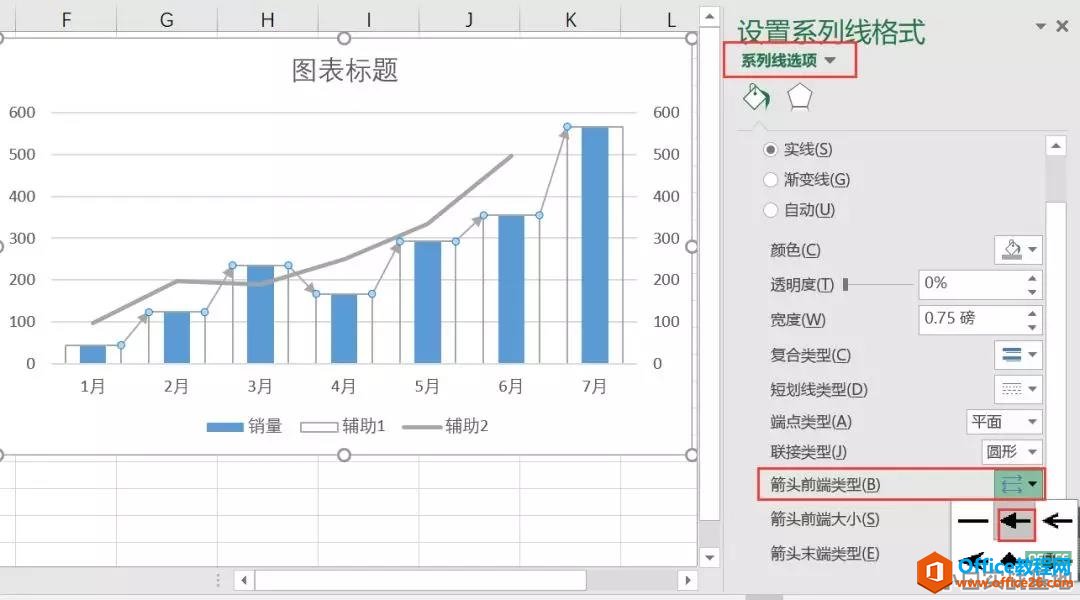Viewport: 1080px width, 600px height.
Task: Select the chart title 图表标题
Action: (345, 70)
